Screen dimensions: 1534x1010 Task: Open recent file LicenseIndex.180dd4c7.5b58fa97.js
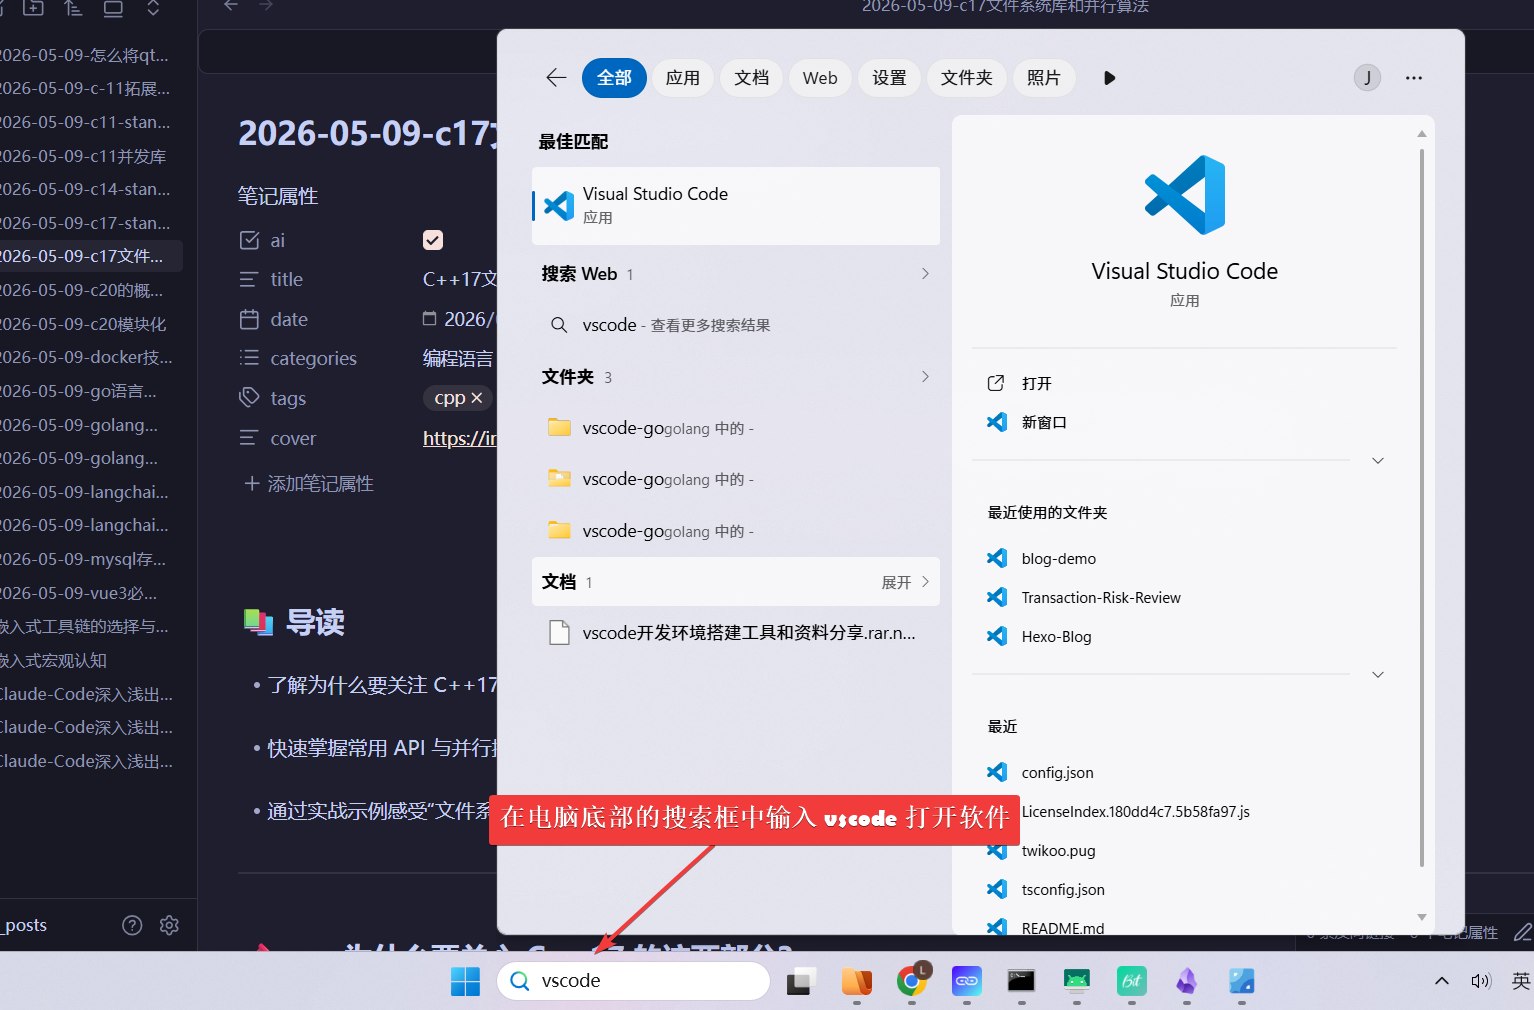(x=1135, y=811)
